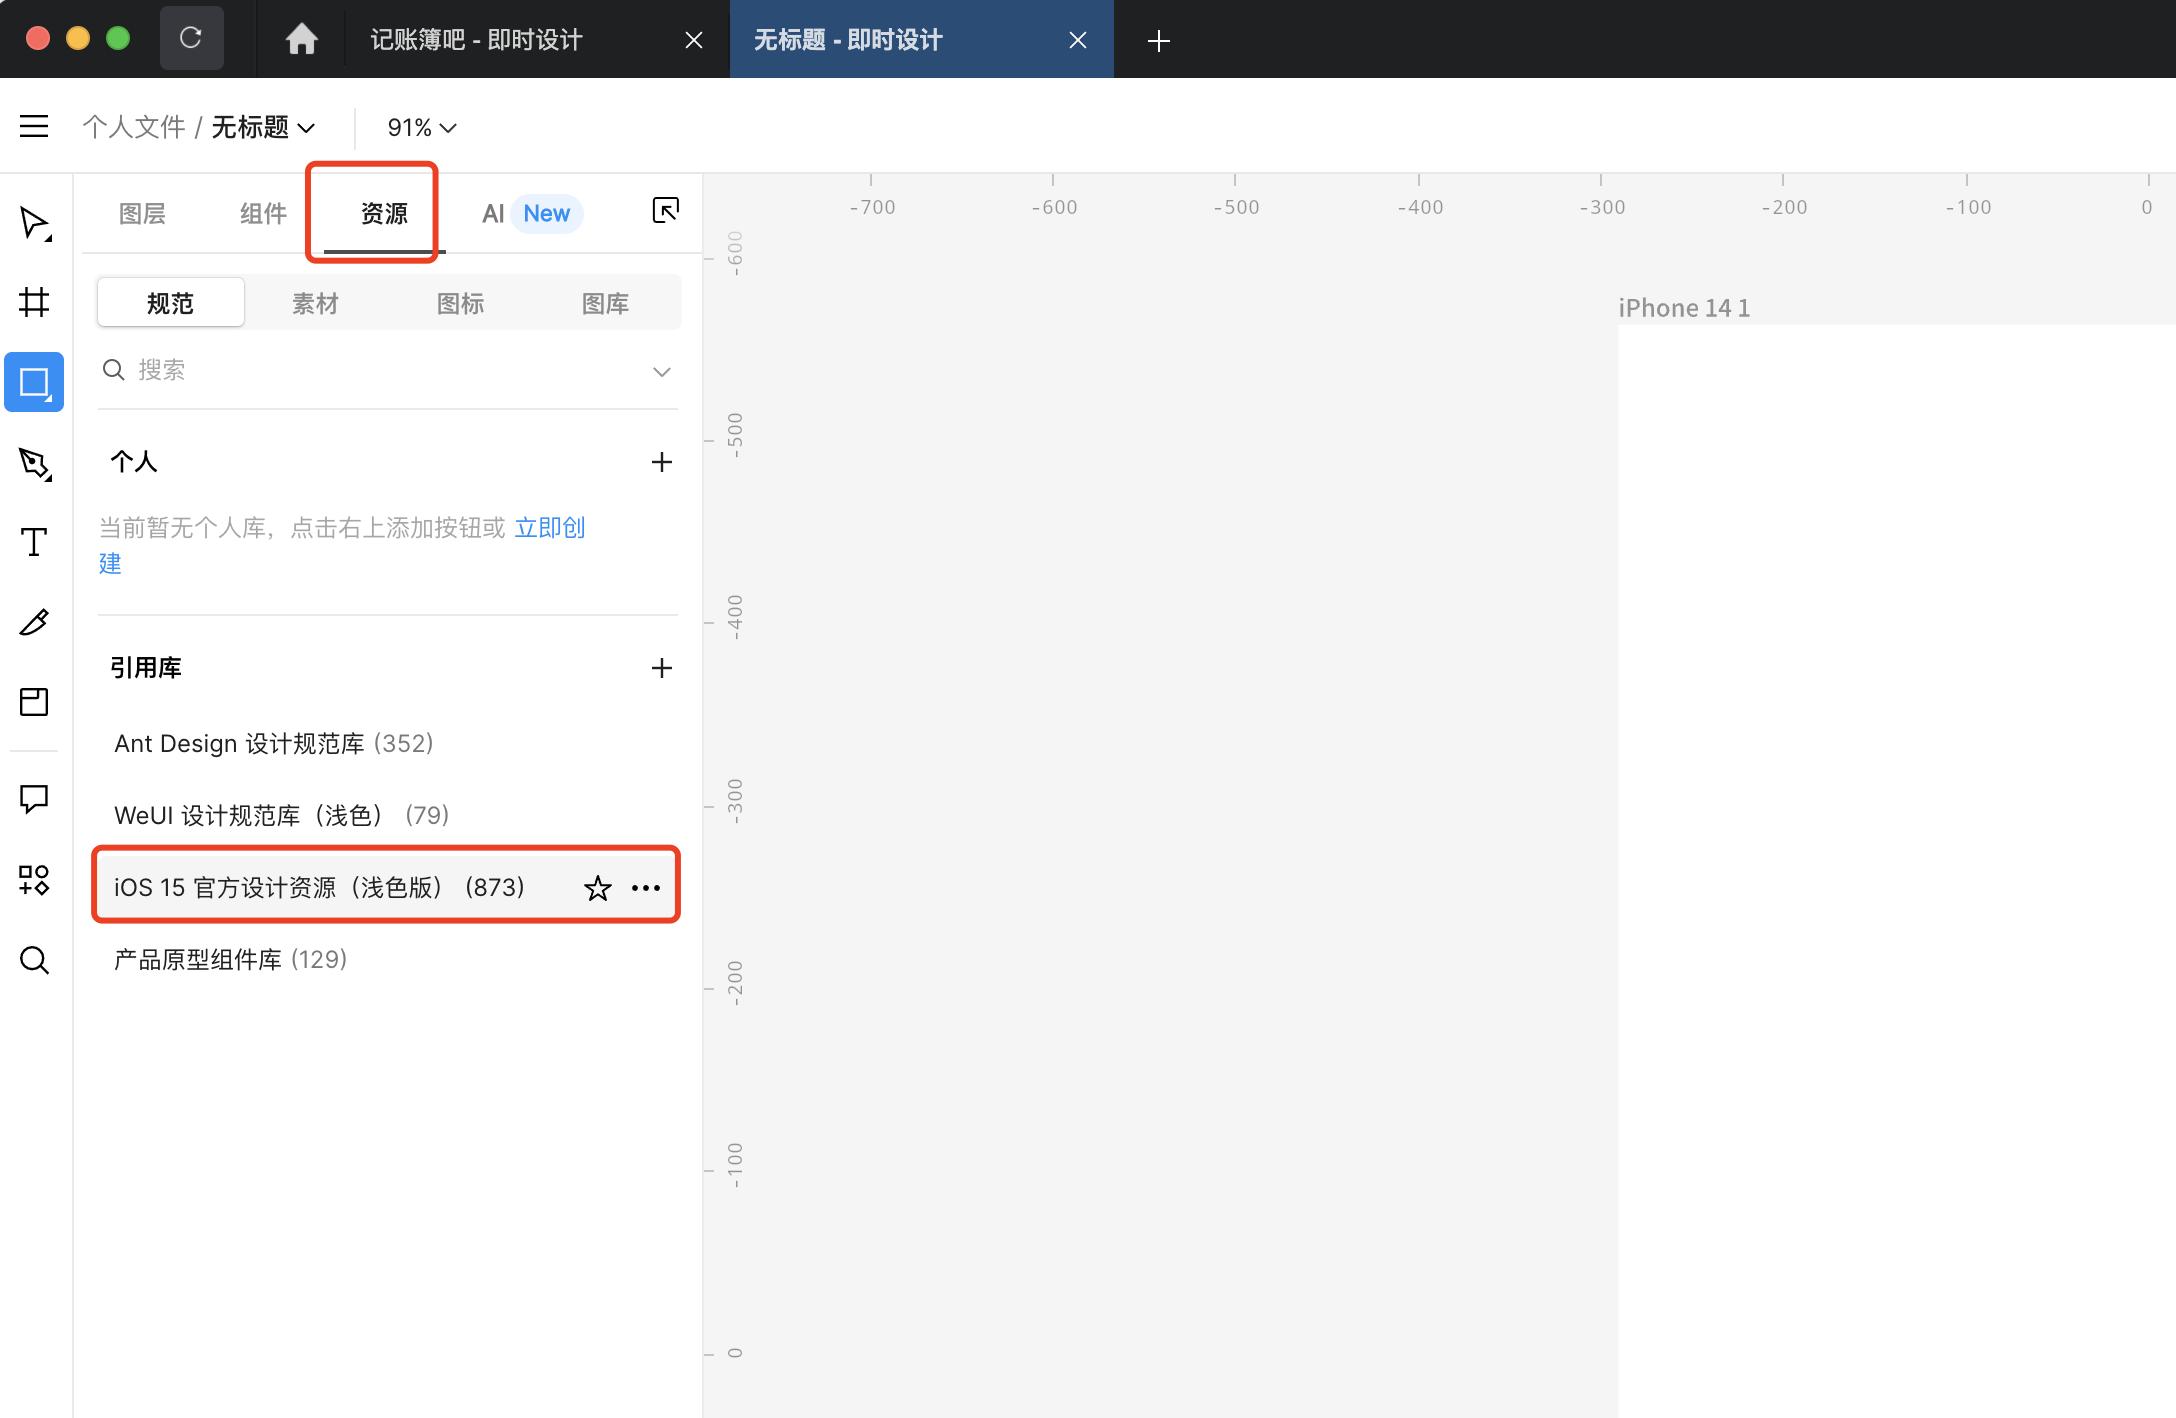Expand 个人 (Personal) library section
The height and width of the screenshot is (1418, 2176).
[x=136, y=463]
